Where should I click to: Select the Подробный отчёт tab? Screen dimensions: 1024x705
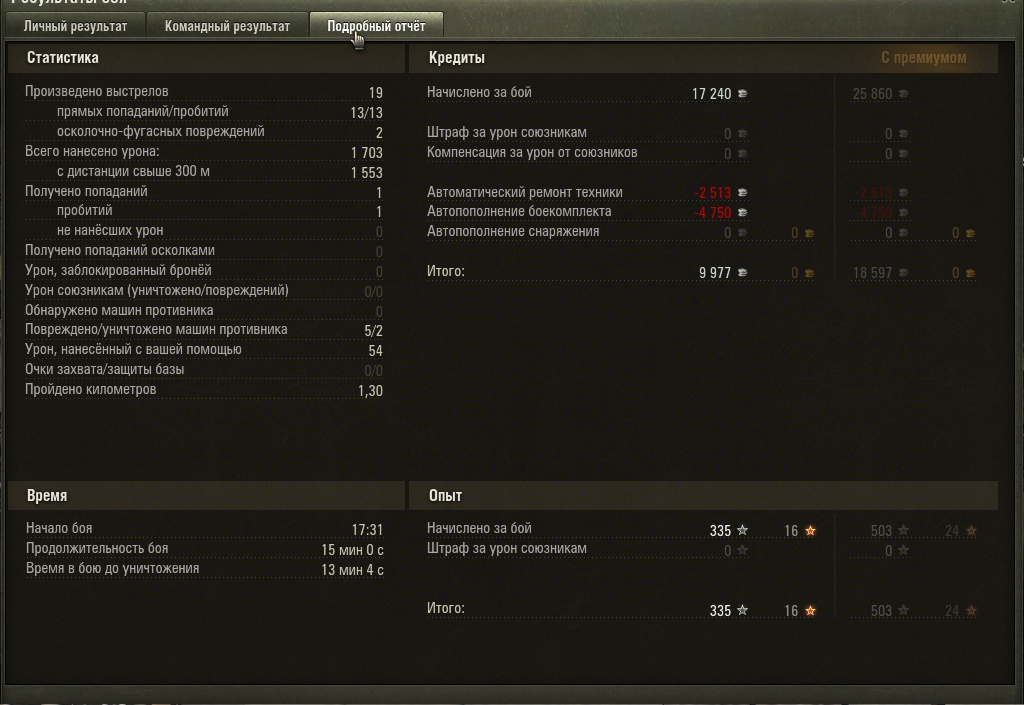click(x=376, y=26)
